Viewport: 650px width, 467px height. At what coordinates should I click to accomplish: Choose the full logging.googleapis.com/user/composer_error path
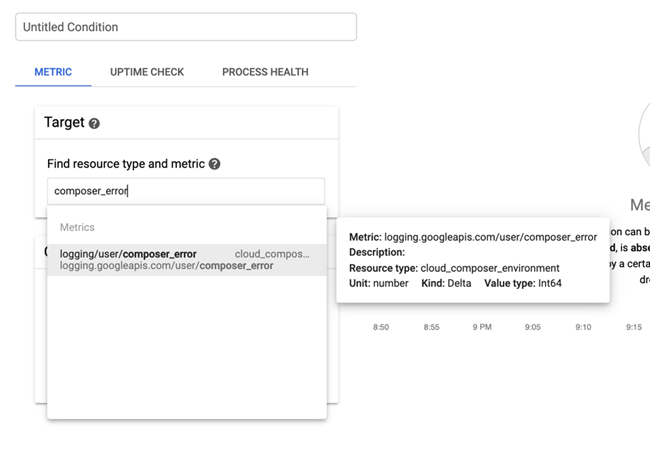click(x=166, y=266)
